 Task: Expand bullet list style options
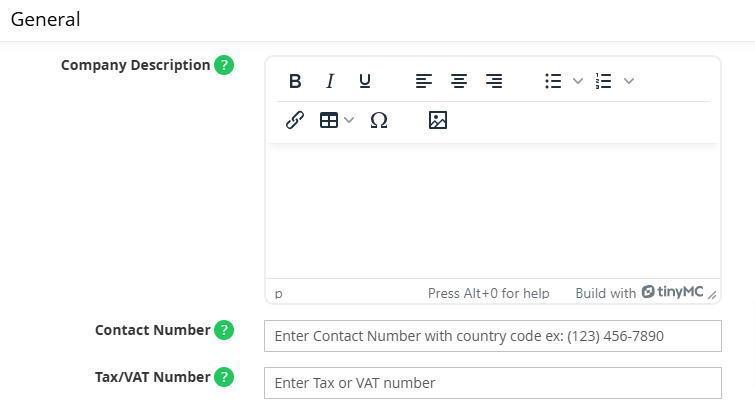(x=578, y=81)
